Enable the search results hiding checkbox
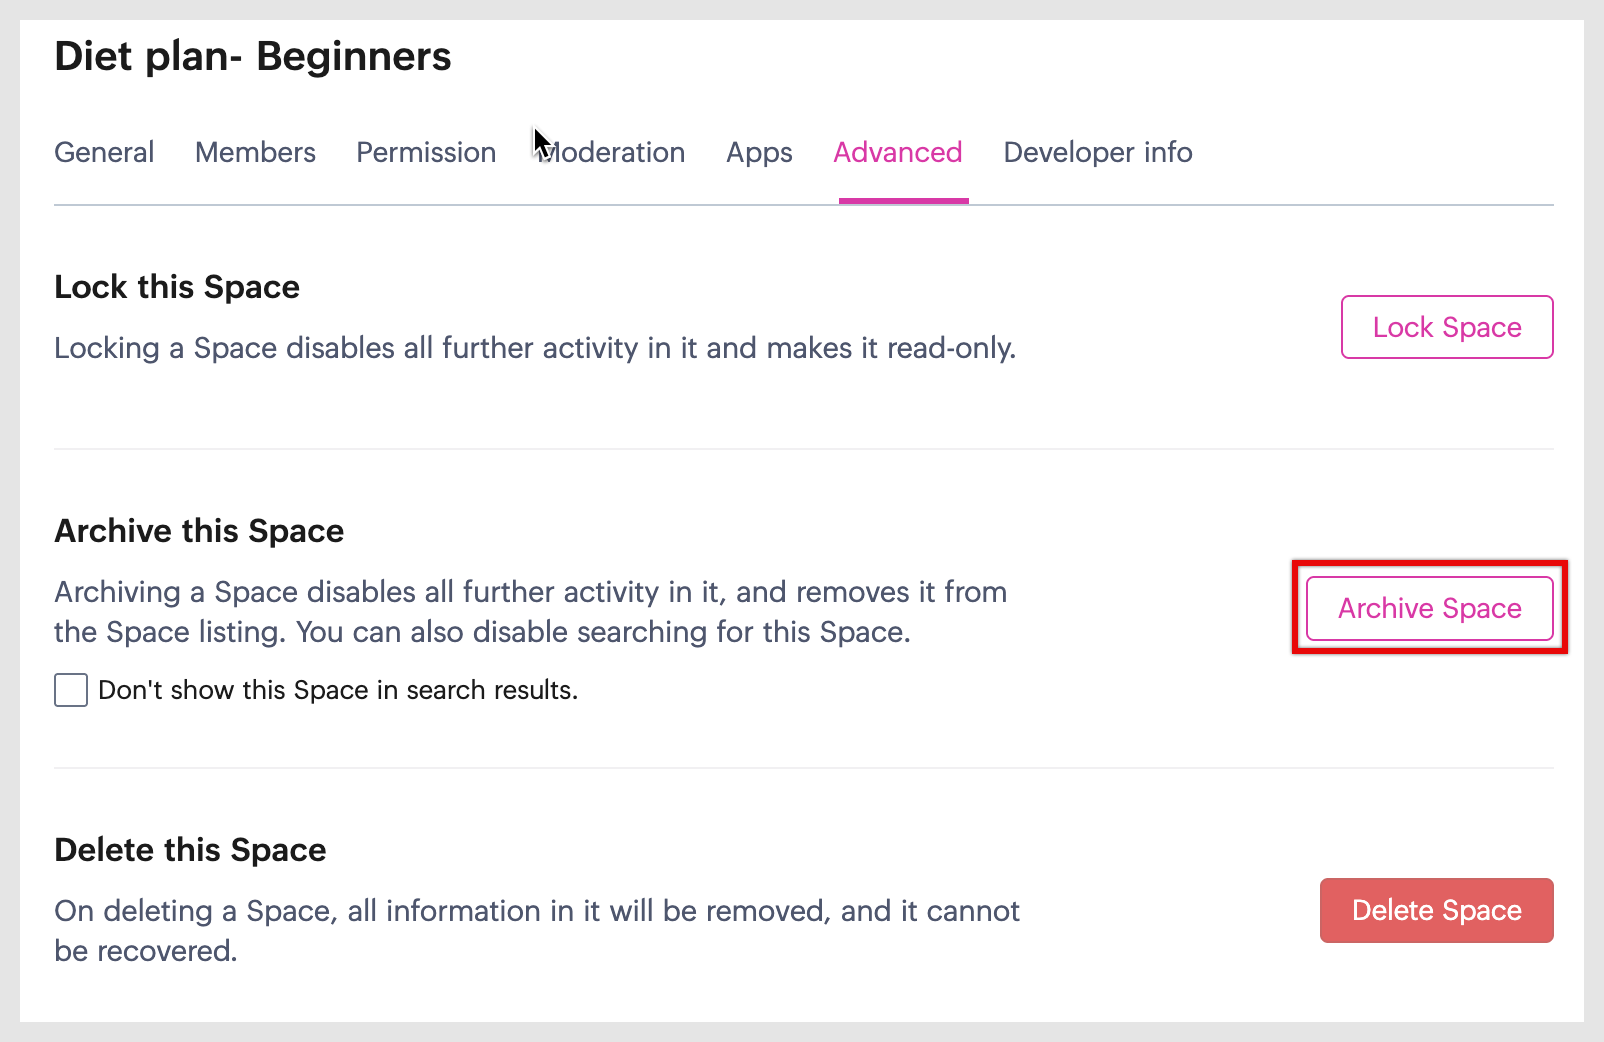The height and width of the screenshot is (1042, 1604). (x=71, y=690)
